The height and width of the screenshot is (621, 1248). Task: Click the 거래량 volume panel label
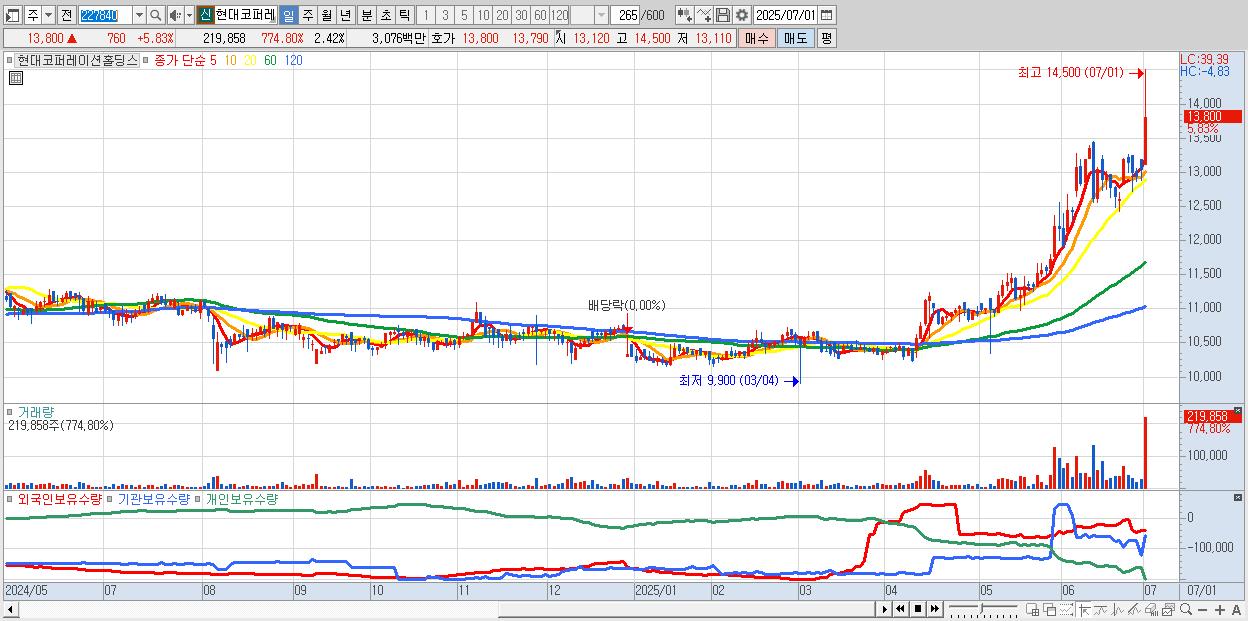point(36,411)
